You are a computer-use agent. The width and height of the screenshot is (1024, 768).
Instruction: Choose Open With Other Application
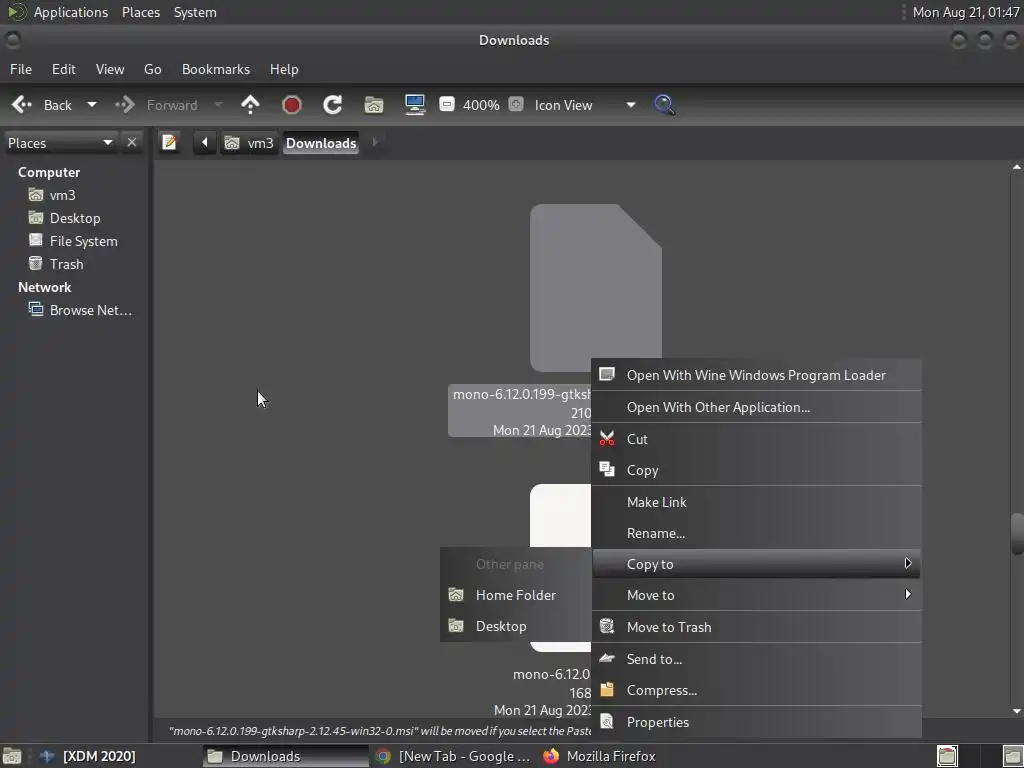[756, 407]
